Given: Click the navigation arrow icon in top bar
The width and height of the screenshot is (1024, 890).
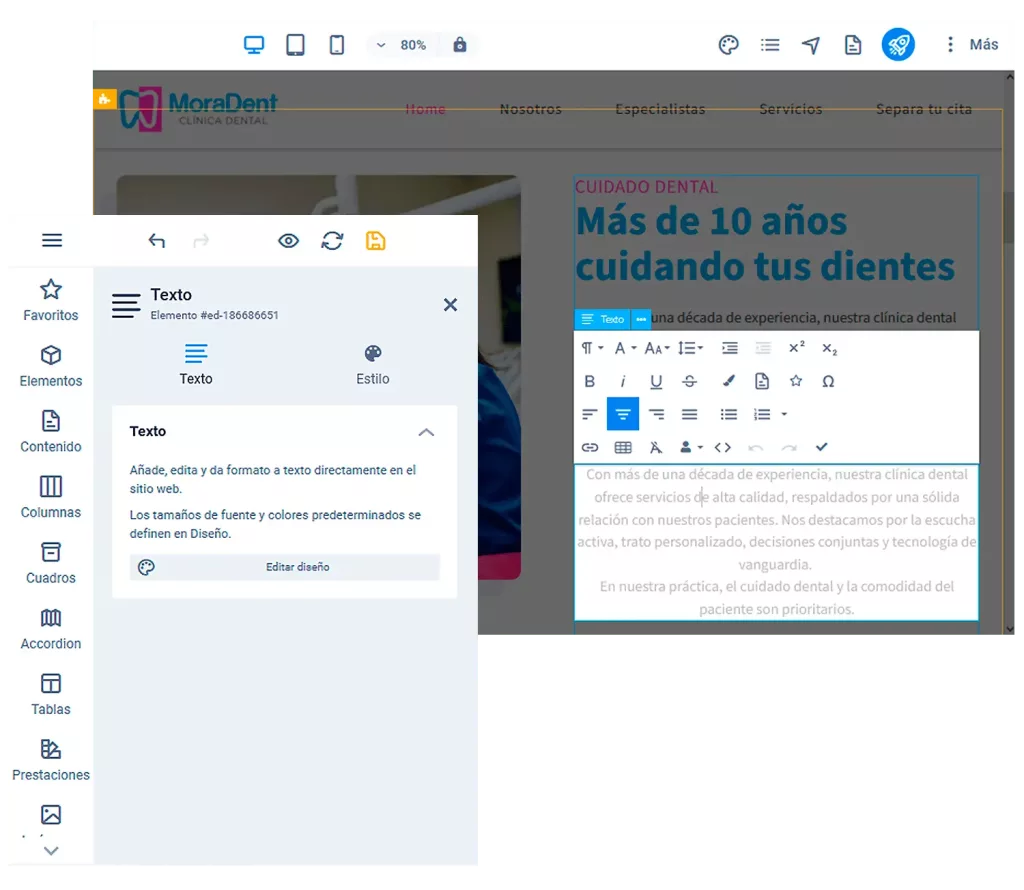Looking at the screenshot, I should coord(811,45).
